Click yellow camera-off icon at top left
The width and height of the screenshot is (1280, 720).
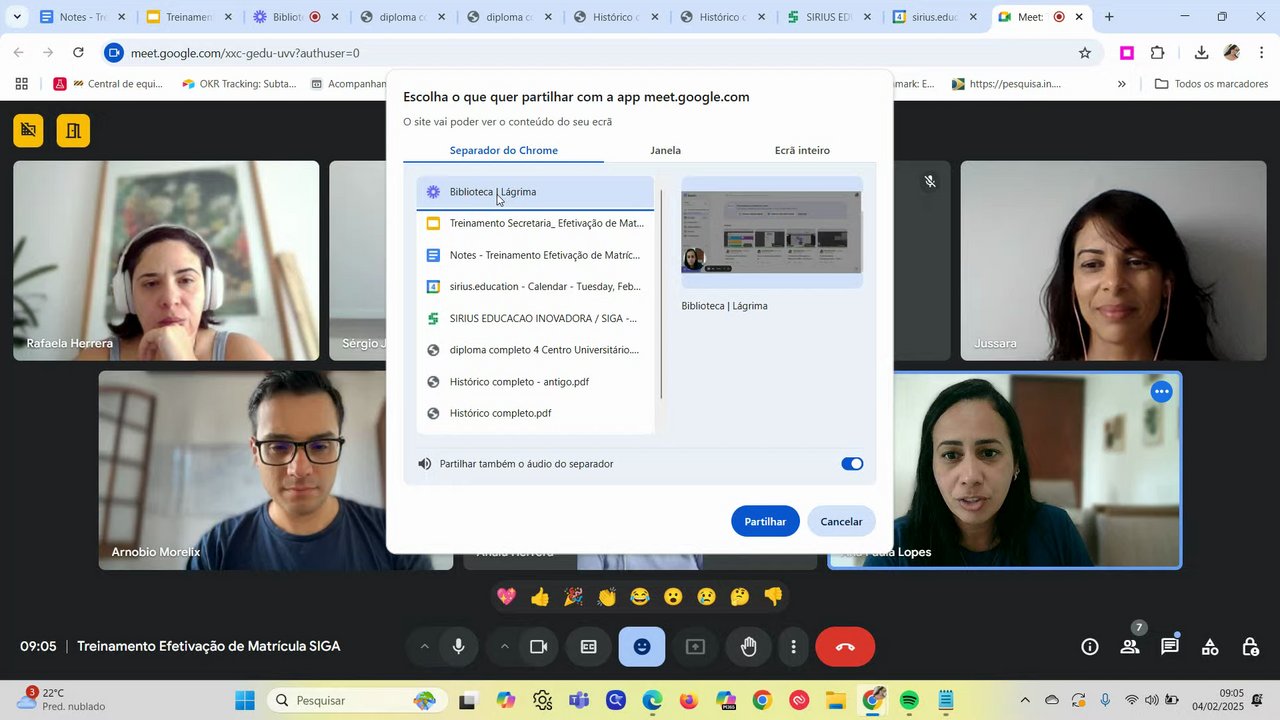29,130
